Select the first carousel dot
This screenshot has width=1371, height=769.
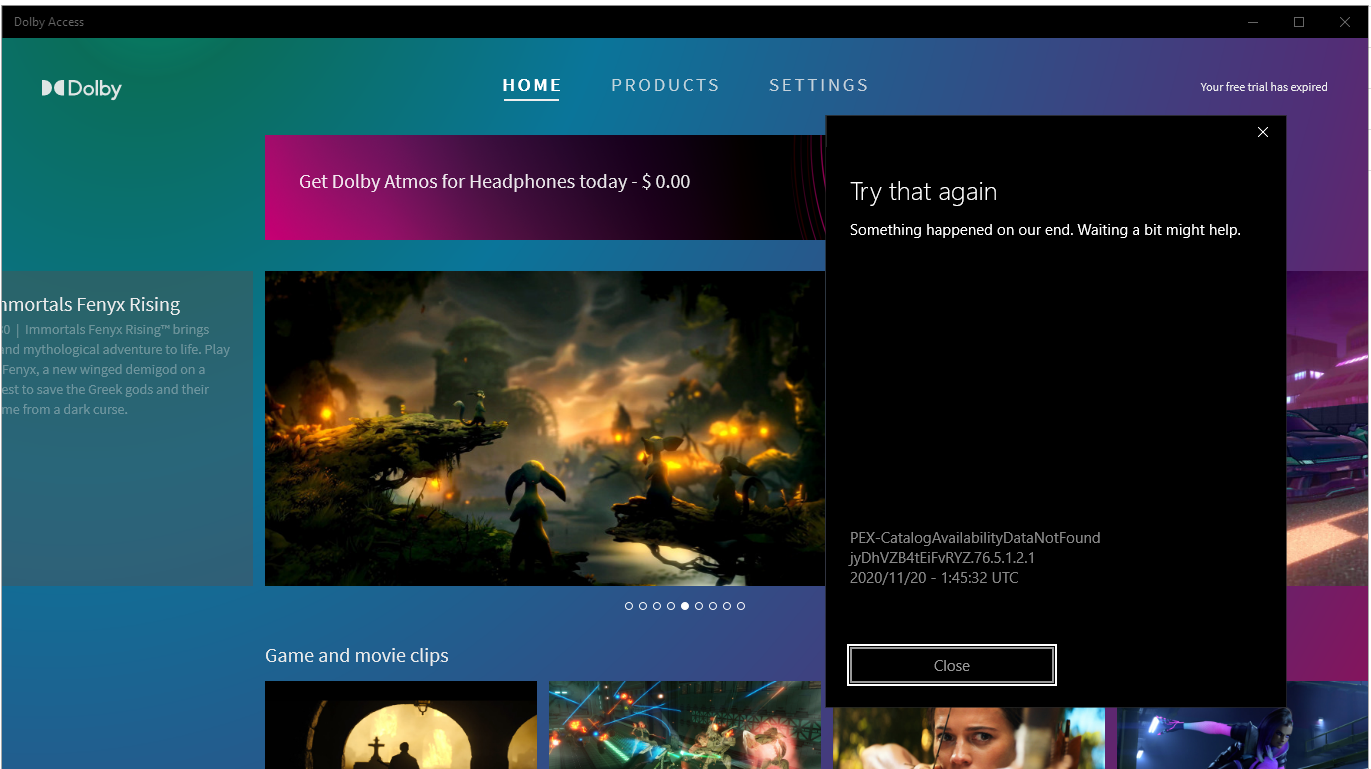pyautogui.click(x=629, y=606)
